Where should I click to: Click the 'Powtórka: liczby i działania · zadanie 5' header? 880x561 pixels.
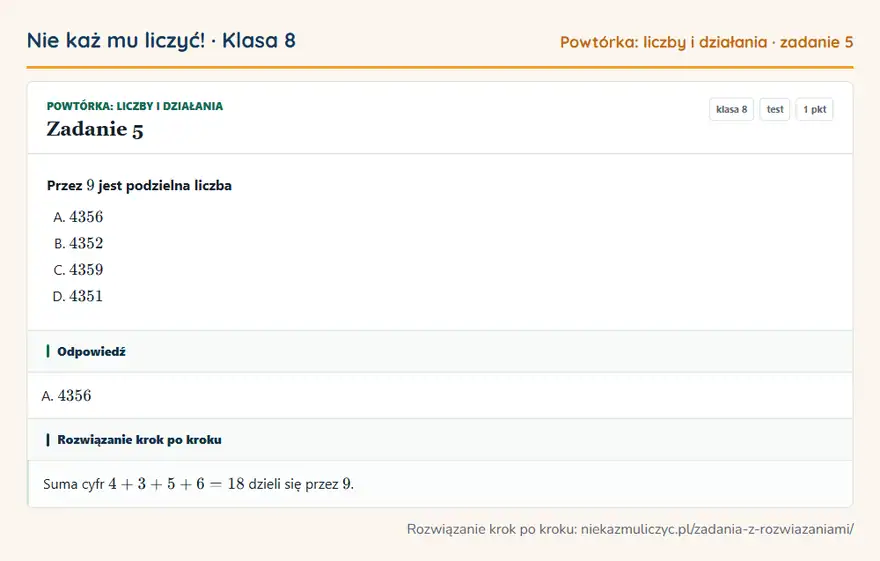tap(707, 42)
